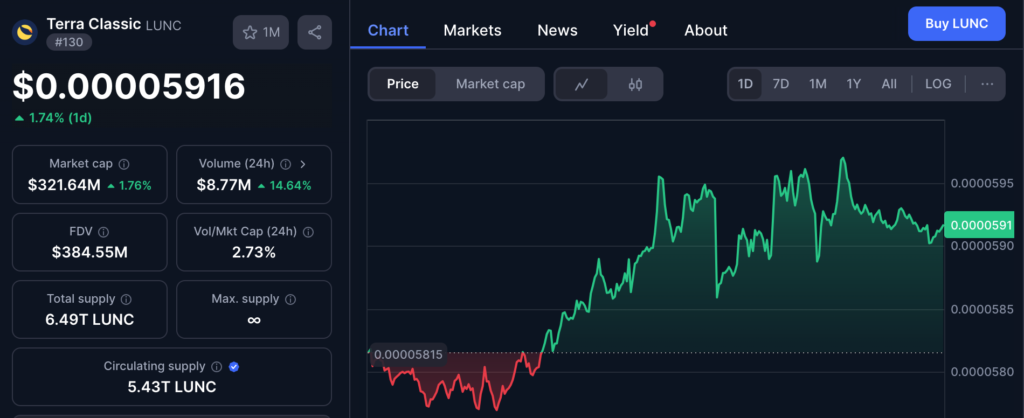Screen dimensions: 1024x418
Task: Click info icon next to Market cap
Action: click(122, 164)
